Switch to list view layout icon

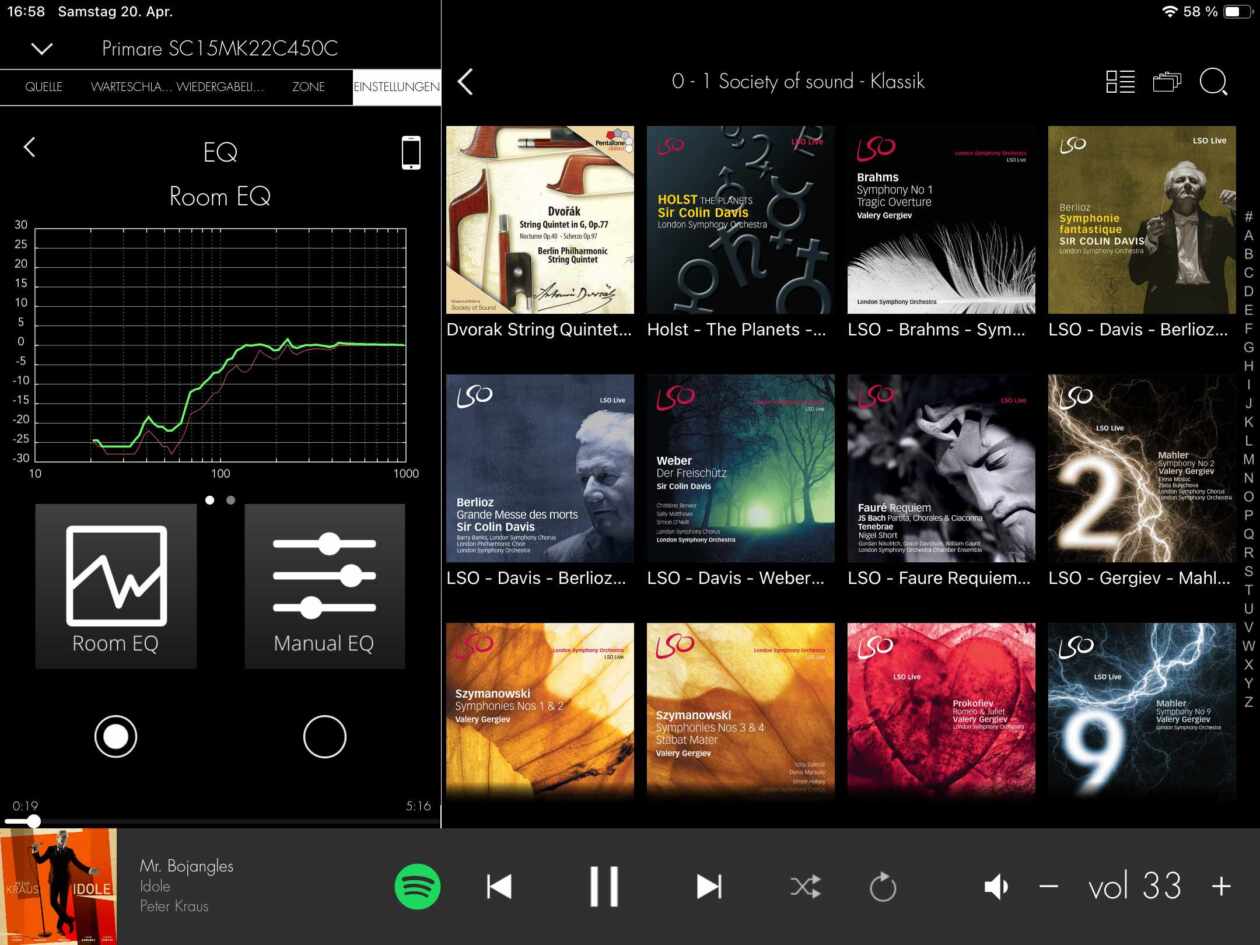coord(1120,82)
